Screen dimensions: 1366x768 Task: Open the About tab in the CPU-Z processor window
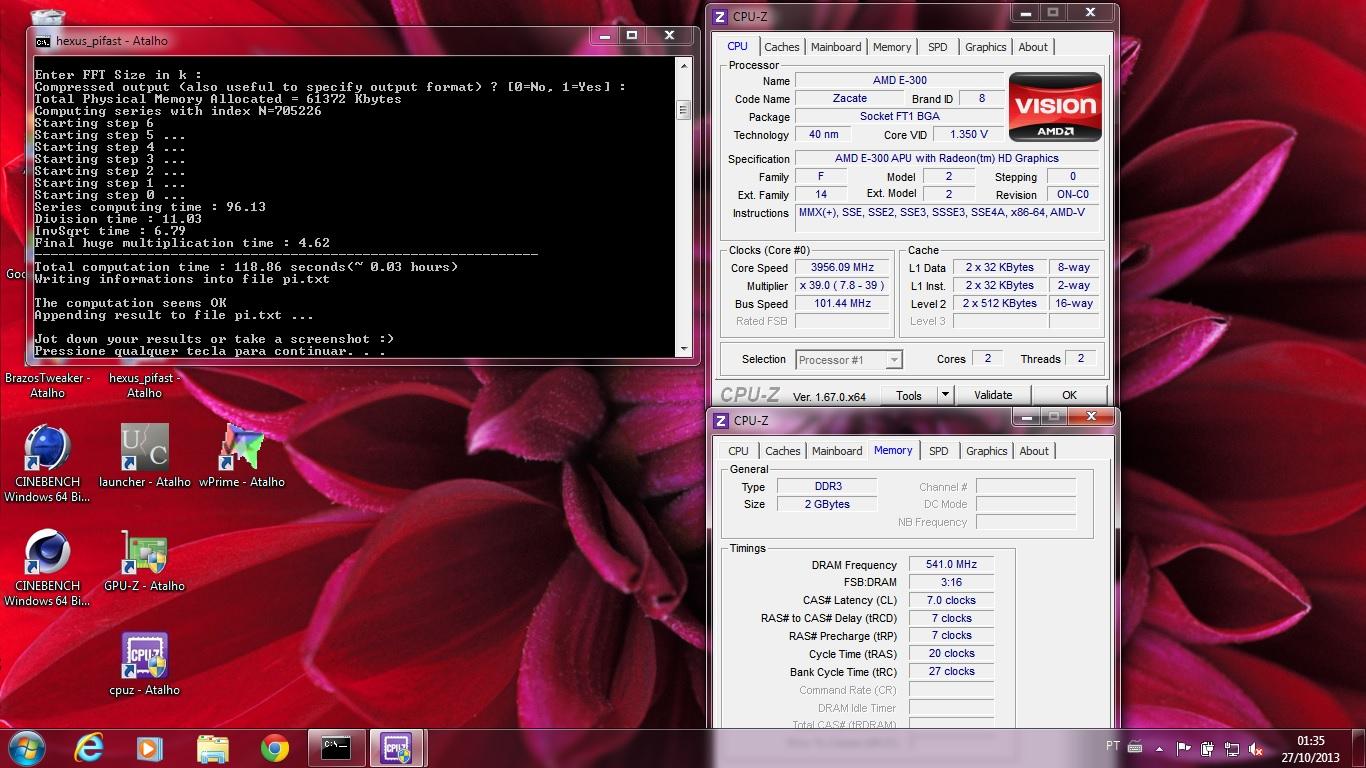[x=1033, y=47]
